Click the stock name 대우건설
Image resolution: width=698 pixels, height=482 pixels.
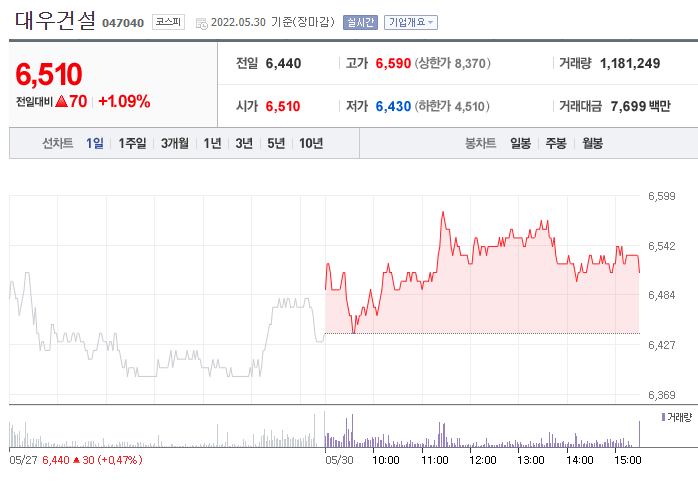(x=55, y=20)
